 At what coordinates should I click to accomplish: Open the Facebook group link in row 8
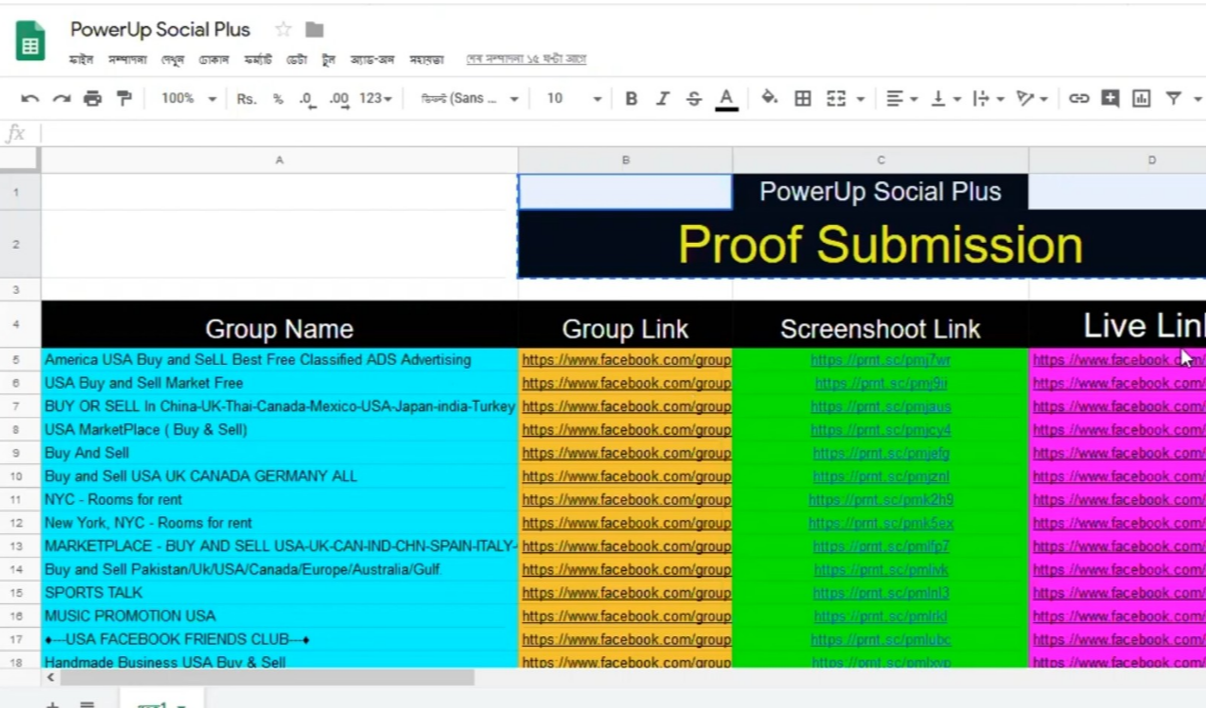[x=626, y=430]
